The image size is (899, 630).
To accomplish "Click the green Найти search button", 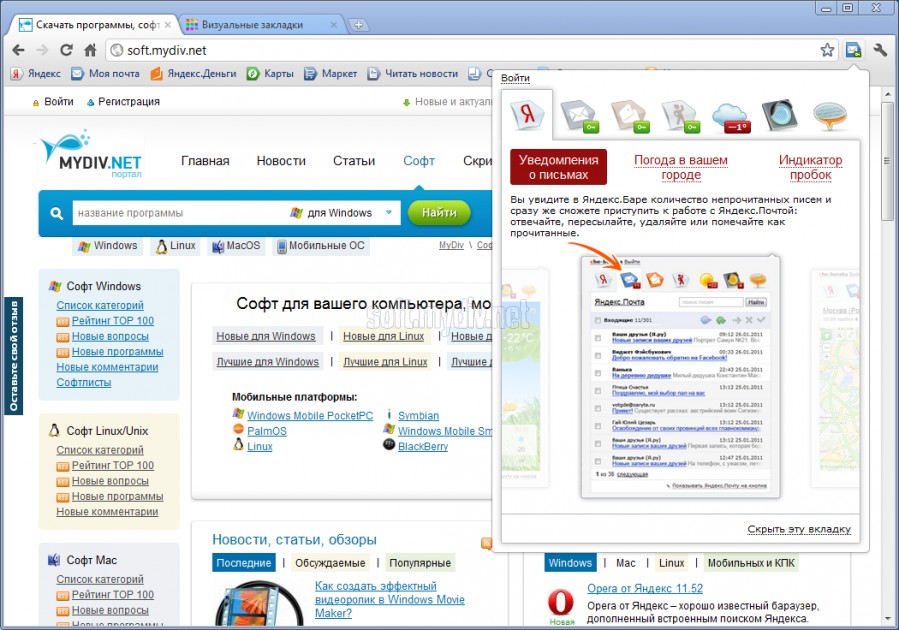I will click(x=439, y=213).
